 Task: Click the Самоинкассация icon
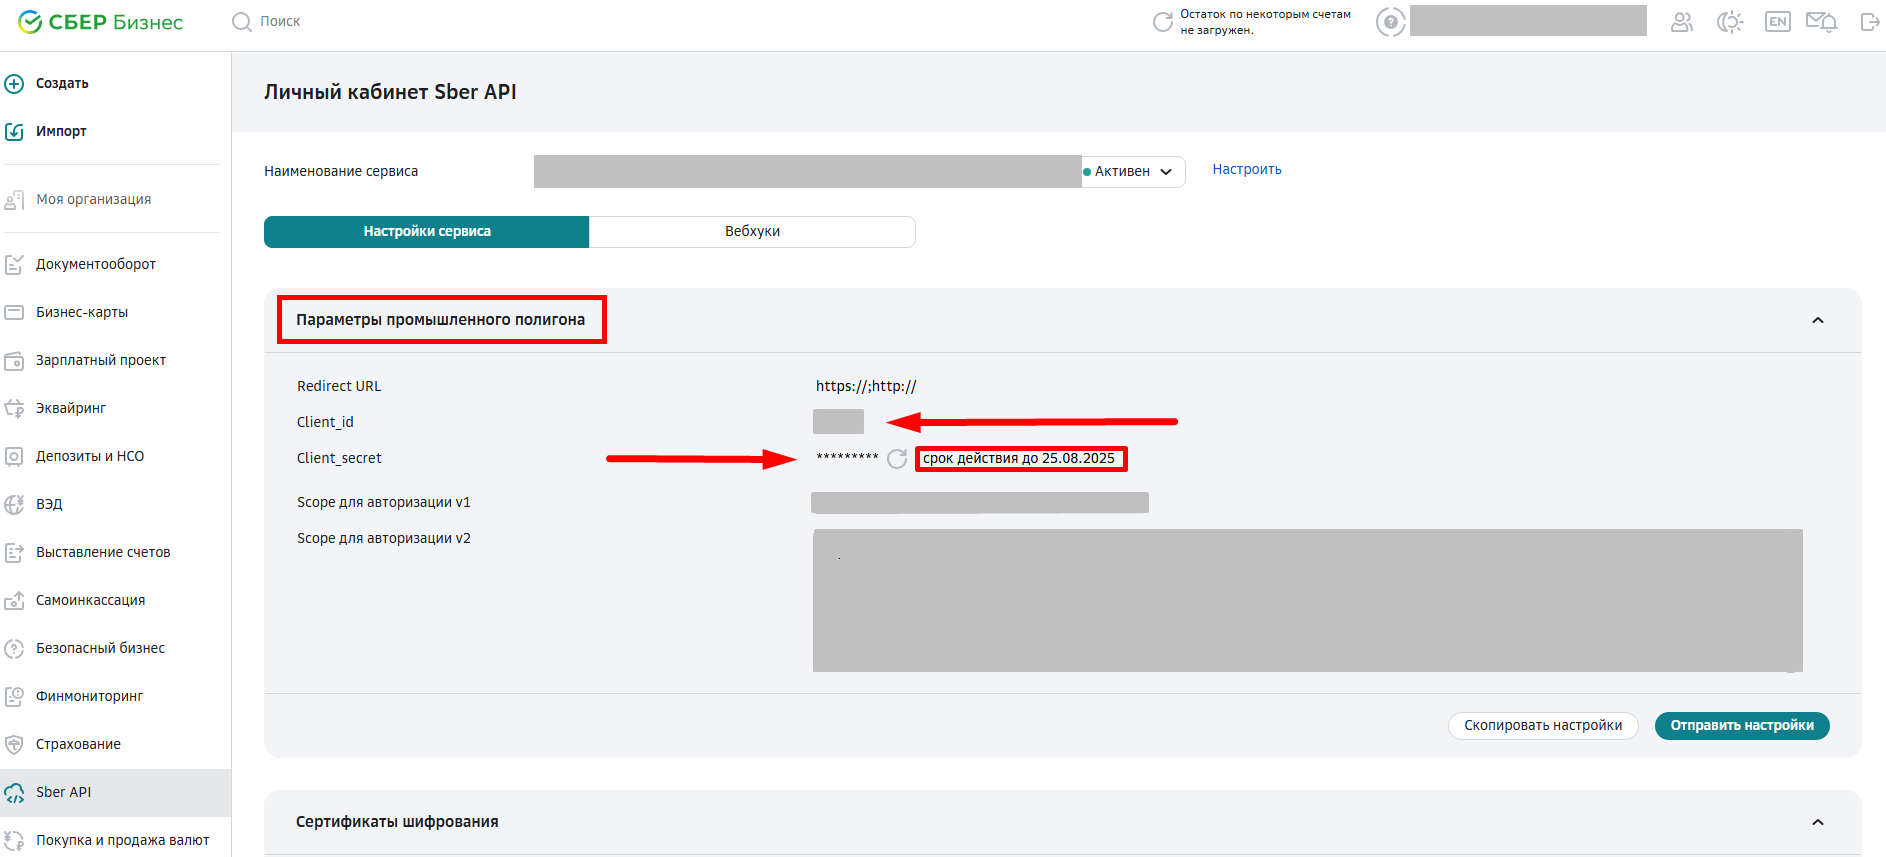14,600
